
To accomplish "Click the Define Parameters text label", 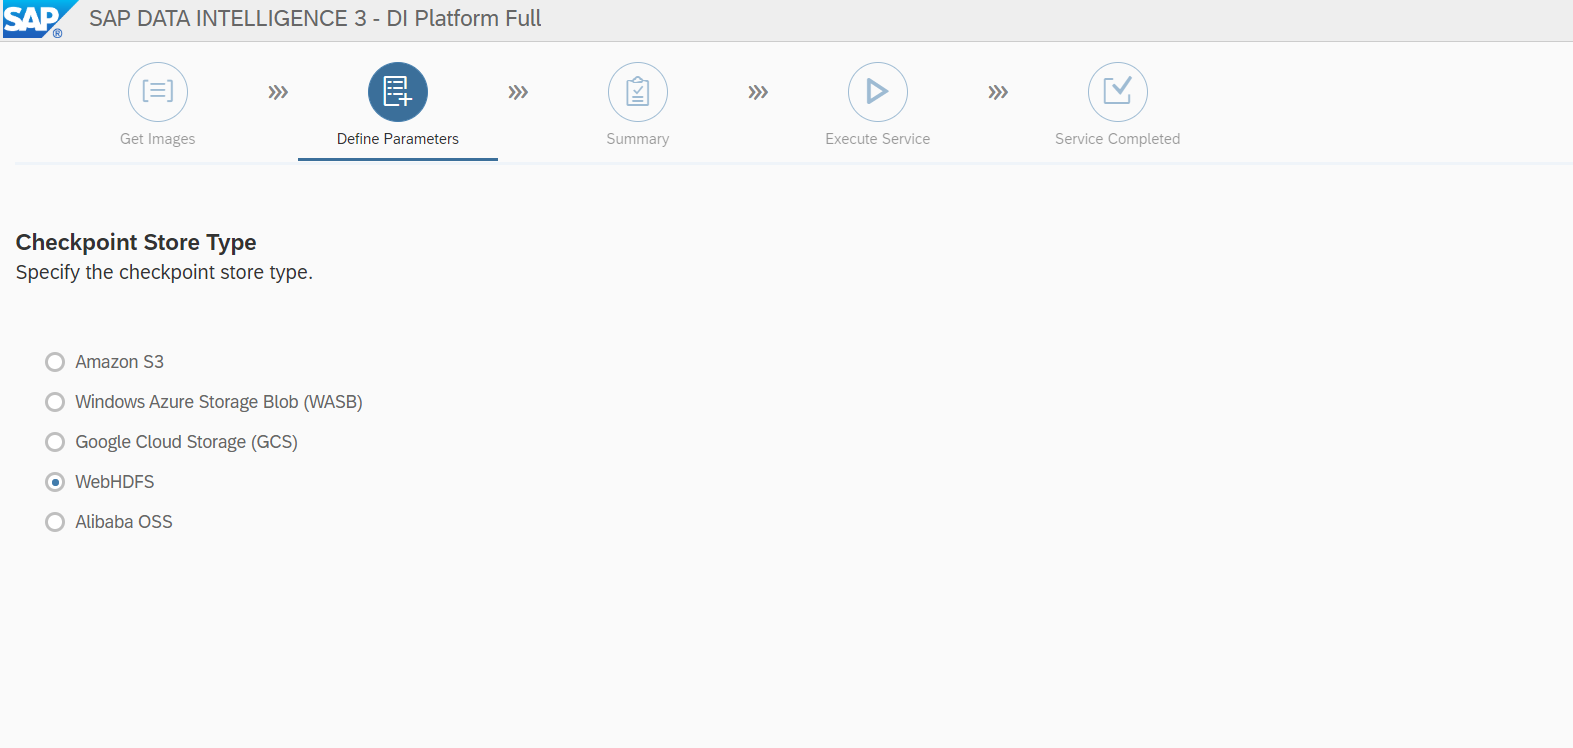I will click(398, 139).
